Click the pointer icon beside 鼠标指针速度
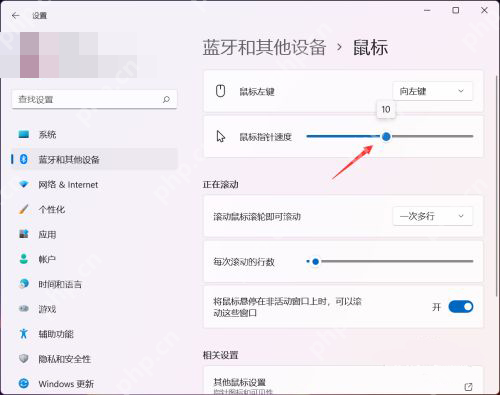This screenshot has height=395, width=500. click(221, 136)
